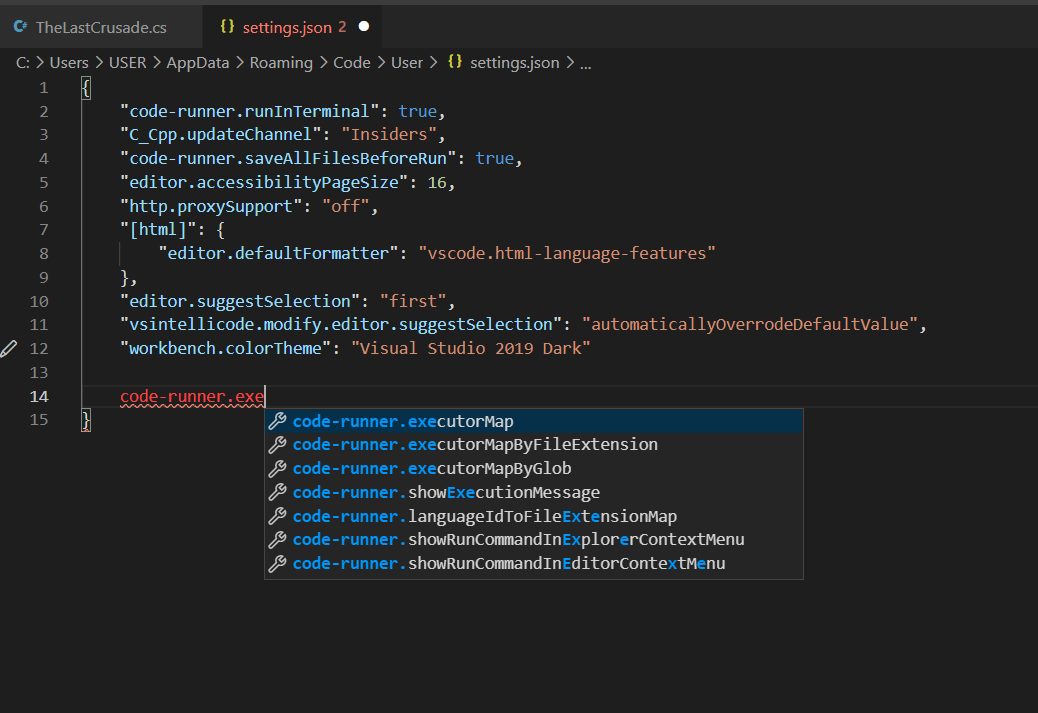Open the 'Roaming' breadcrumb segment

coord(281,63)
